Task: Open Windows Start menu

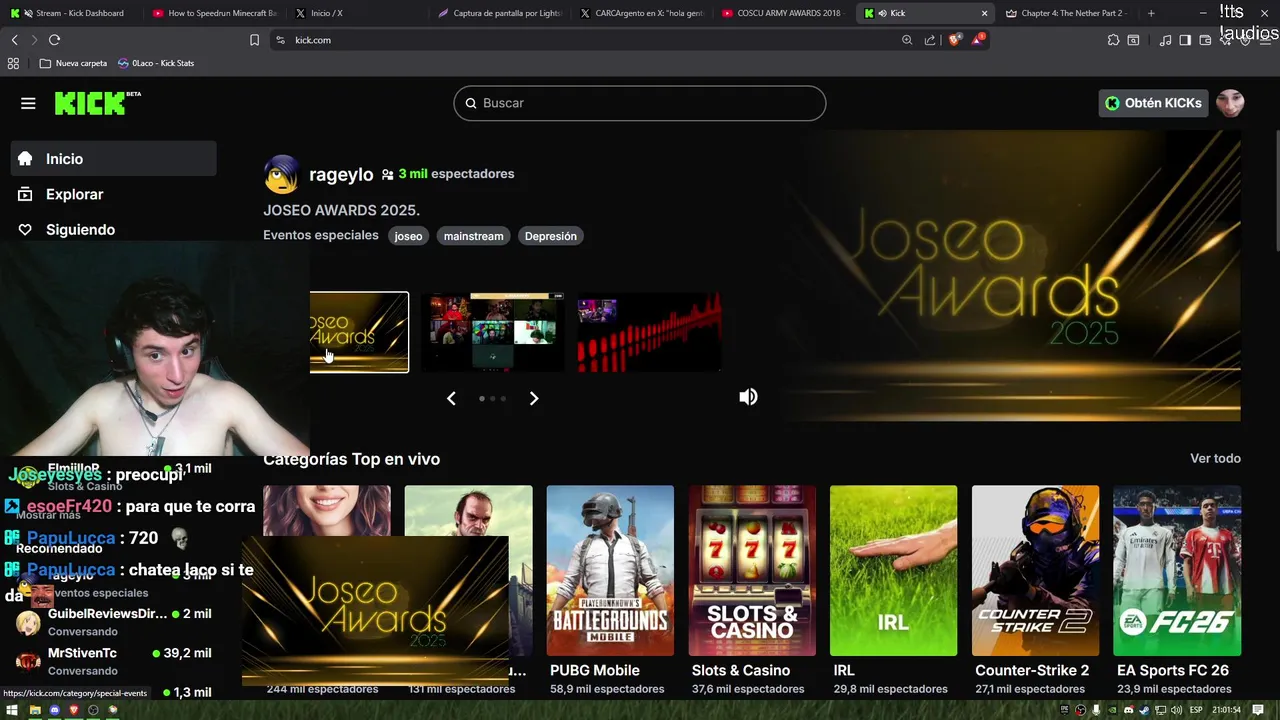Action: 13,710
